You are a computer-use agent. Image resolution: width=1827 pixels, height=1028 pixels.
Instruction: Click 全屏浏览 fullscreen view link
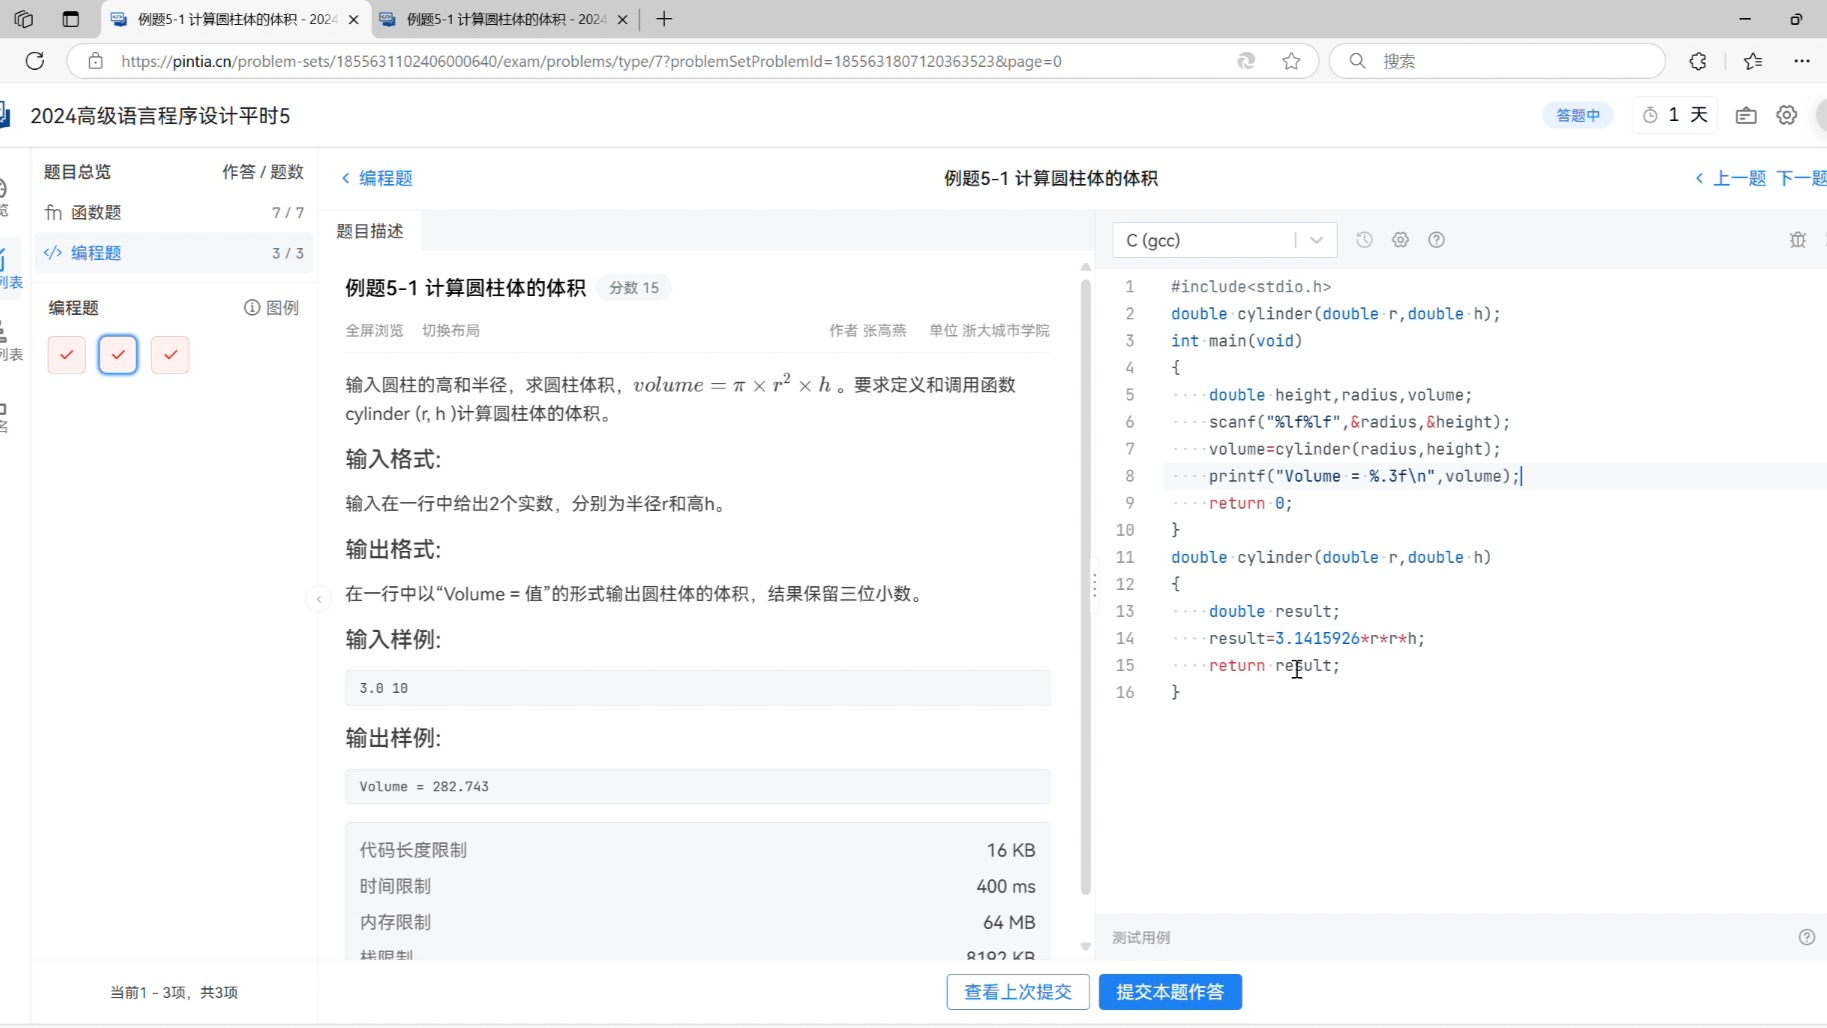tap(374, 330)
